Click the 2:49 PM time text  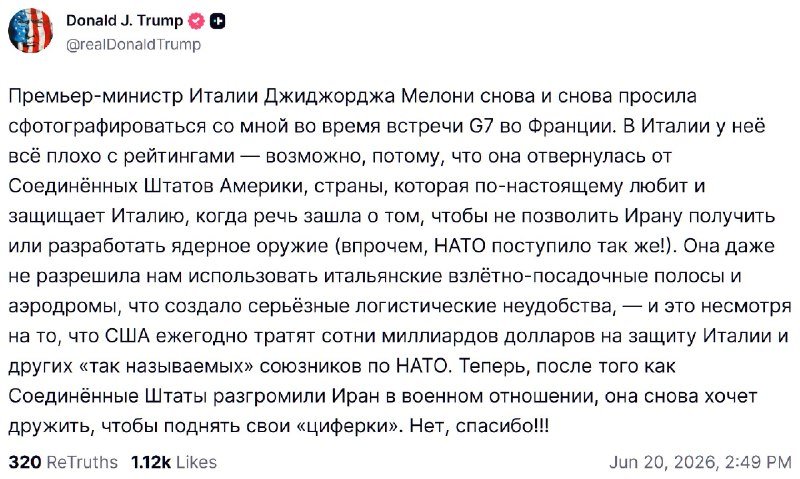[x=758, y=462]
